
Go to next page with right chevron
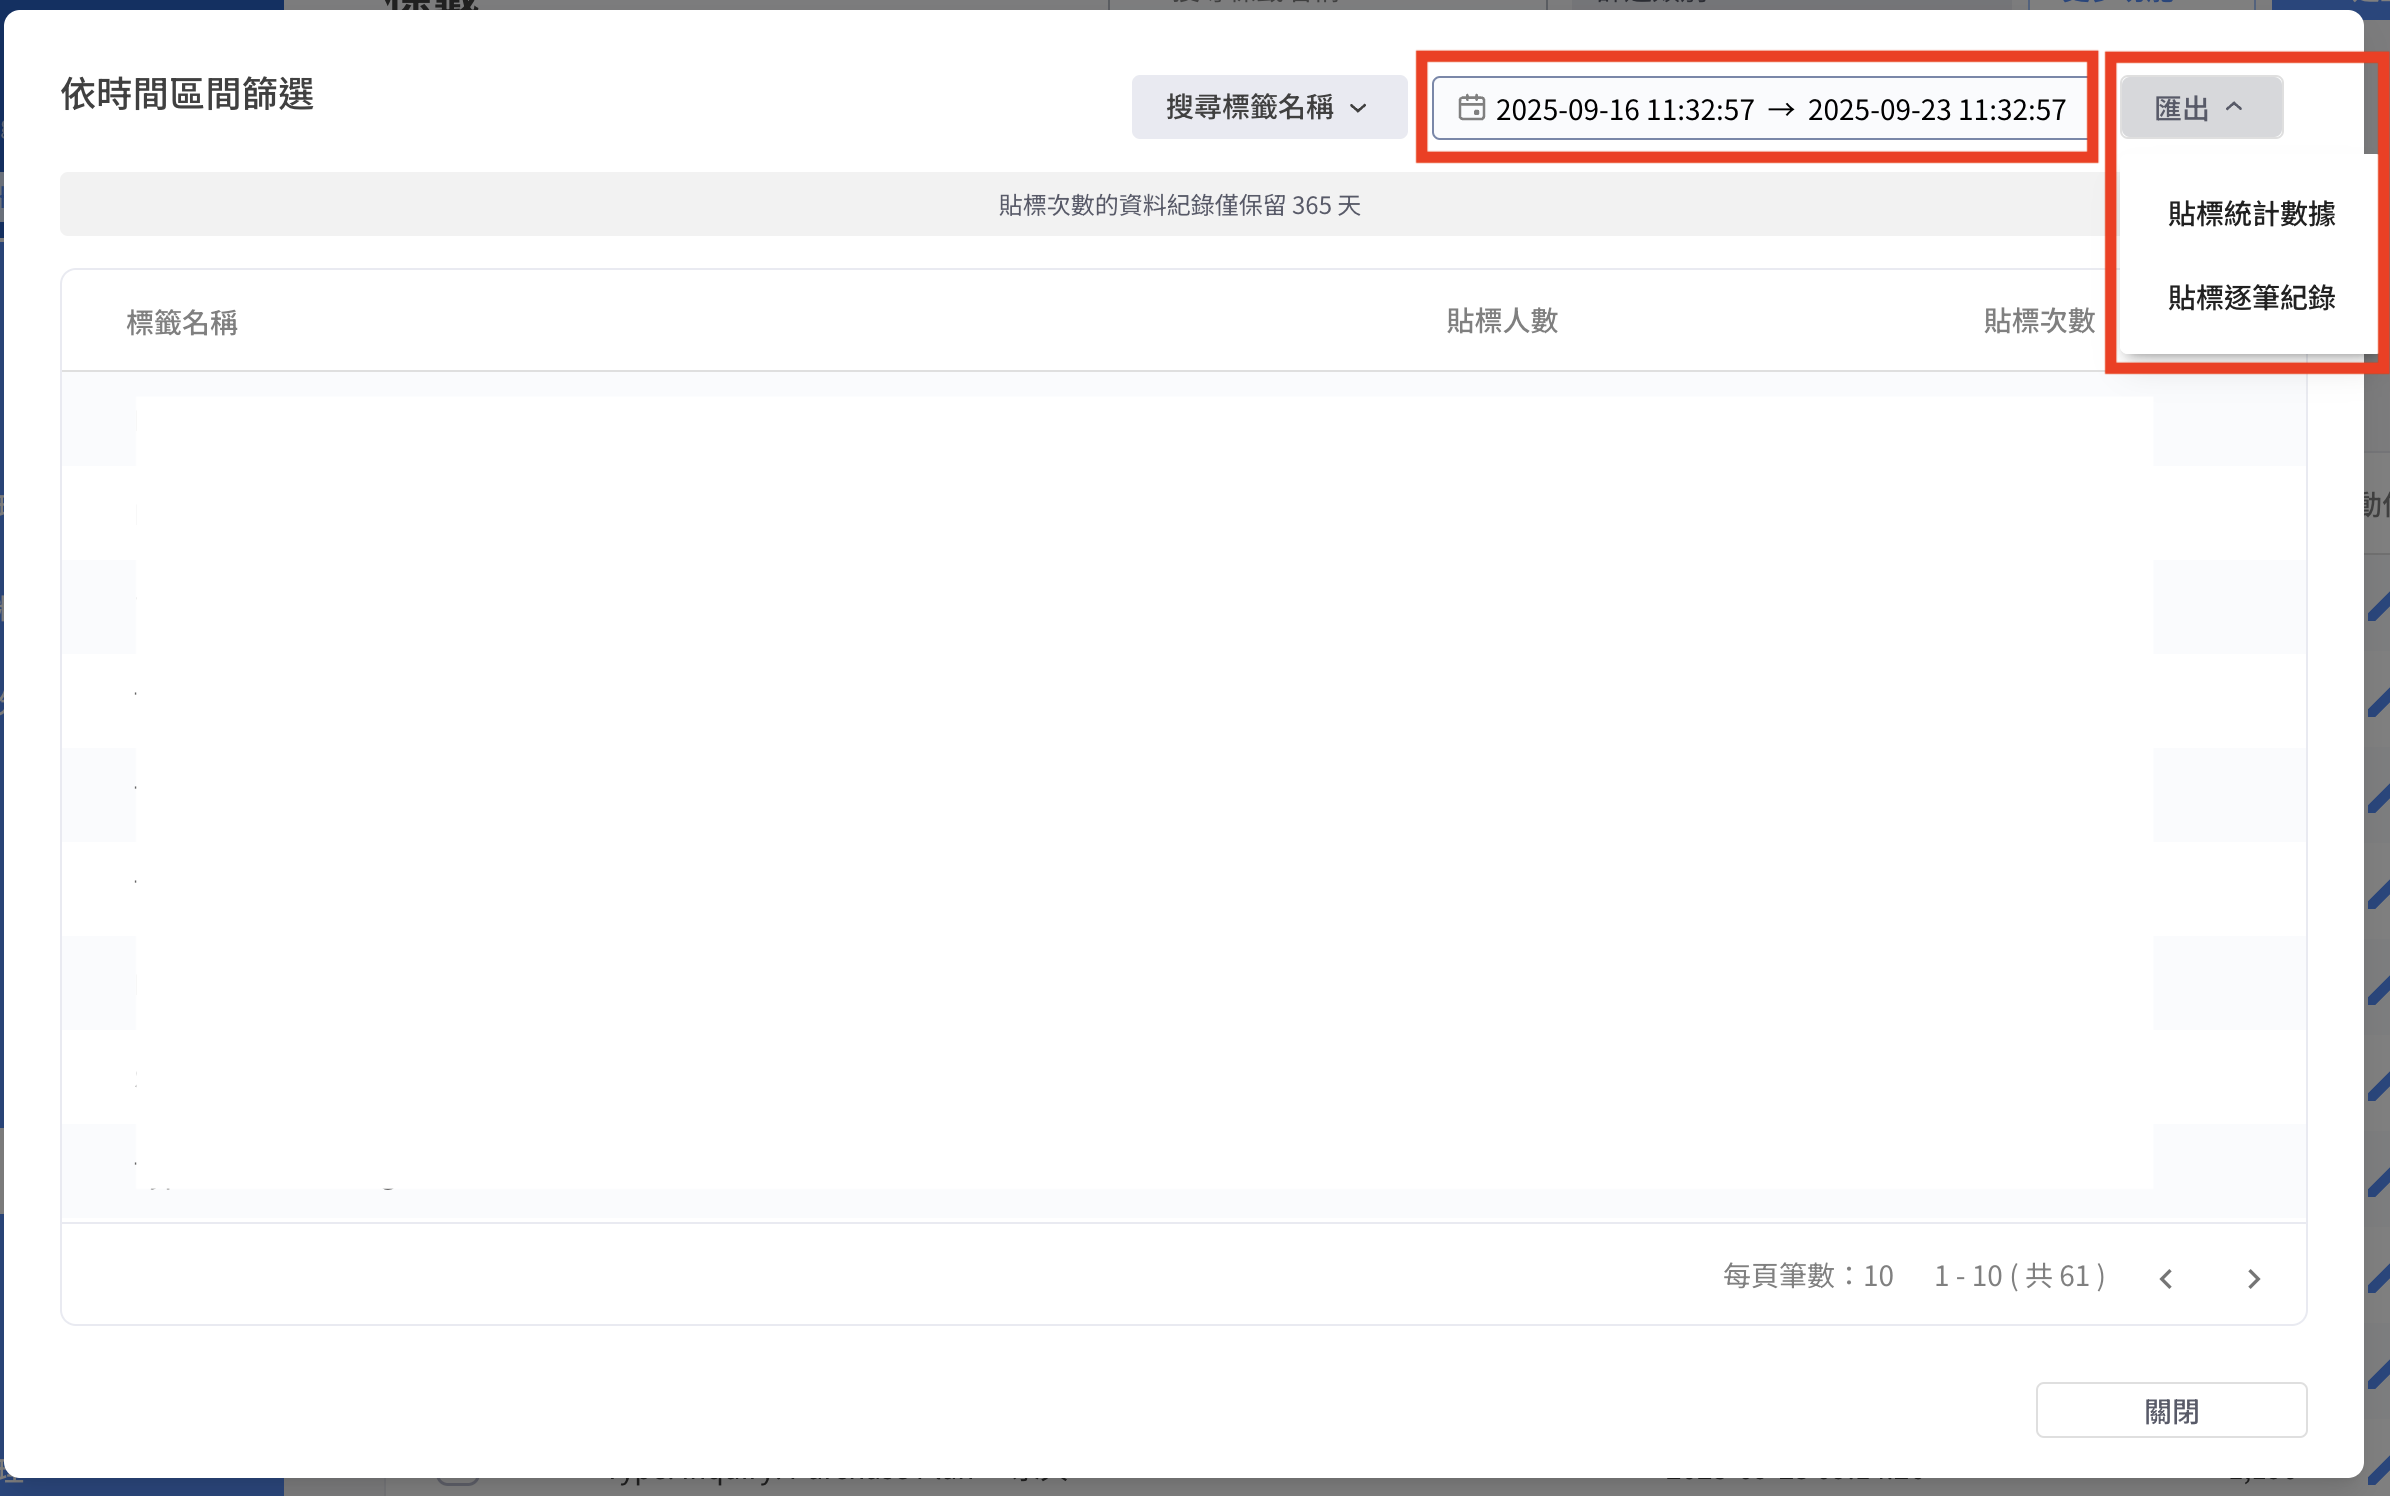(2253, 1278)
